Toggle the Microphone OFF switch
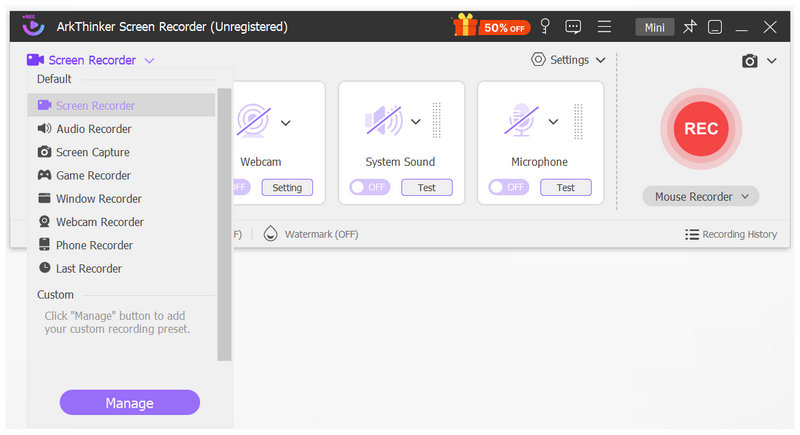Viewport: 800px width, 435px height. pyautogui.click(x=509, y=187)
